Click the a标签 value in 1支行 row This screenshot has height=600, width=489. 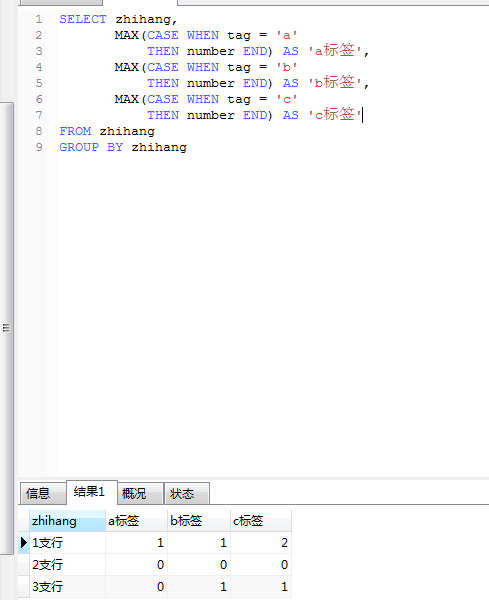click(x=136, y=543)
